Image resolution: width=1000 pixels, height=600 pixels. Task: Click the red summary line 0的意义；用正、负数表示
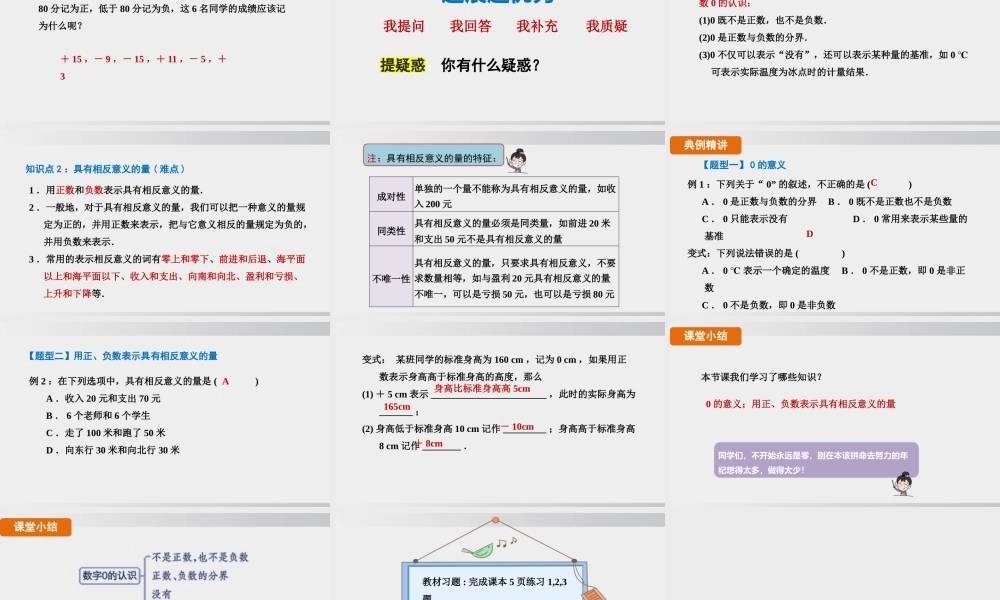[800, 404]
